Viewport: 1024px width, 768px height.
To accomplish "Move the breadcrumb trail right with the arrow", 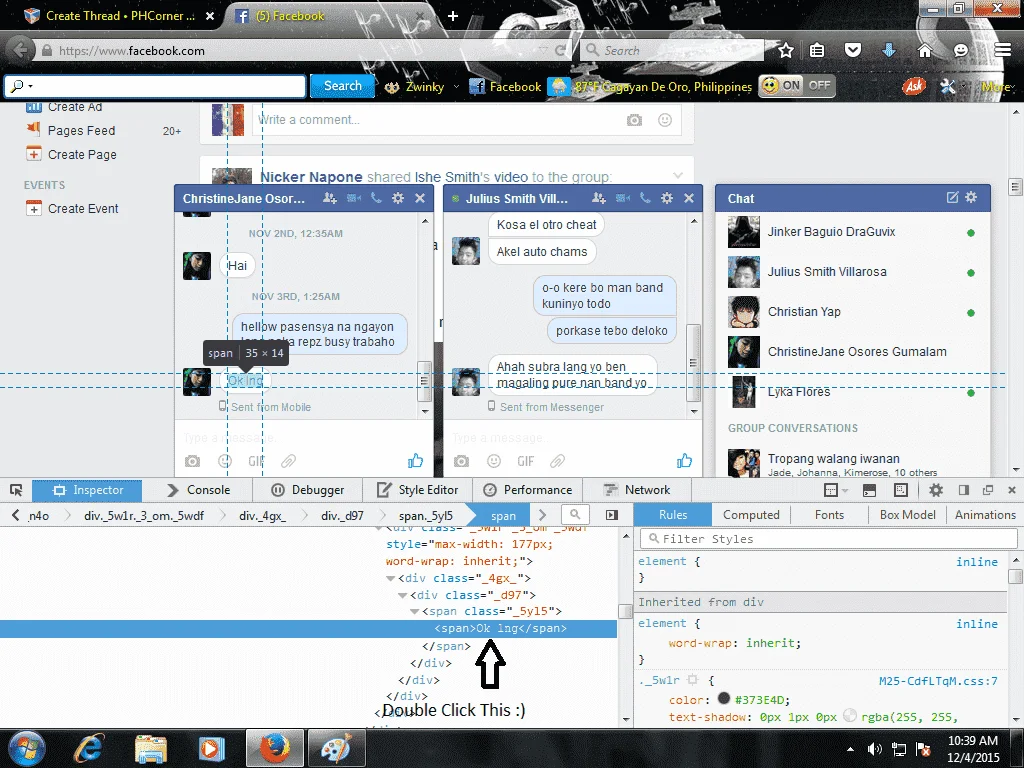I will pyautogui.click(x=542, y=515).
